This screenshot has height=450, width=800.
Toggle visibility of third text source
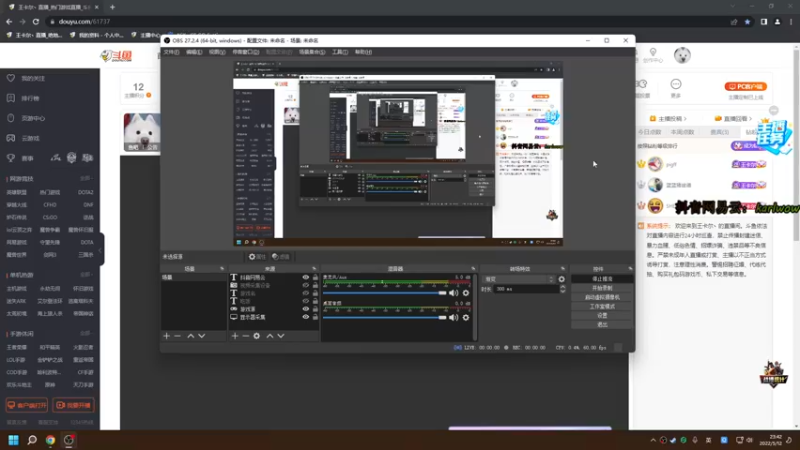point(306,293)
